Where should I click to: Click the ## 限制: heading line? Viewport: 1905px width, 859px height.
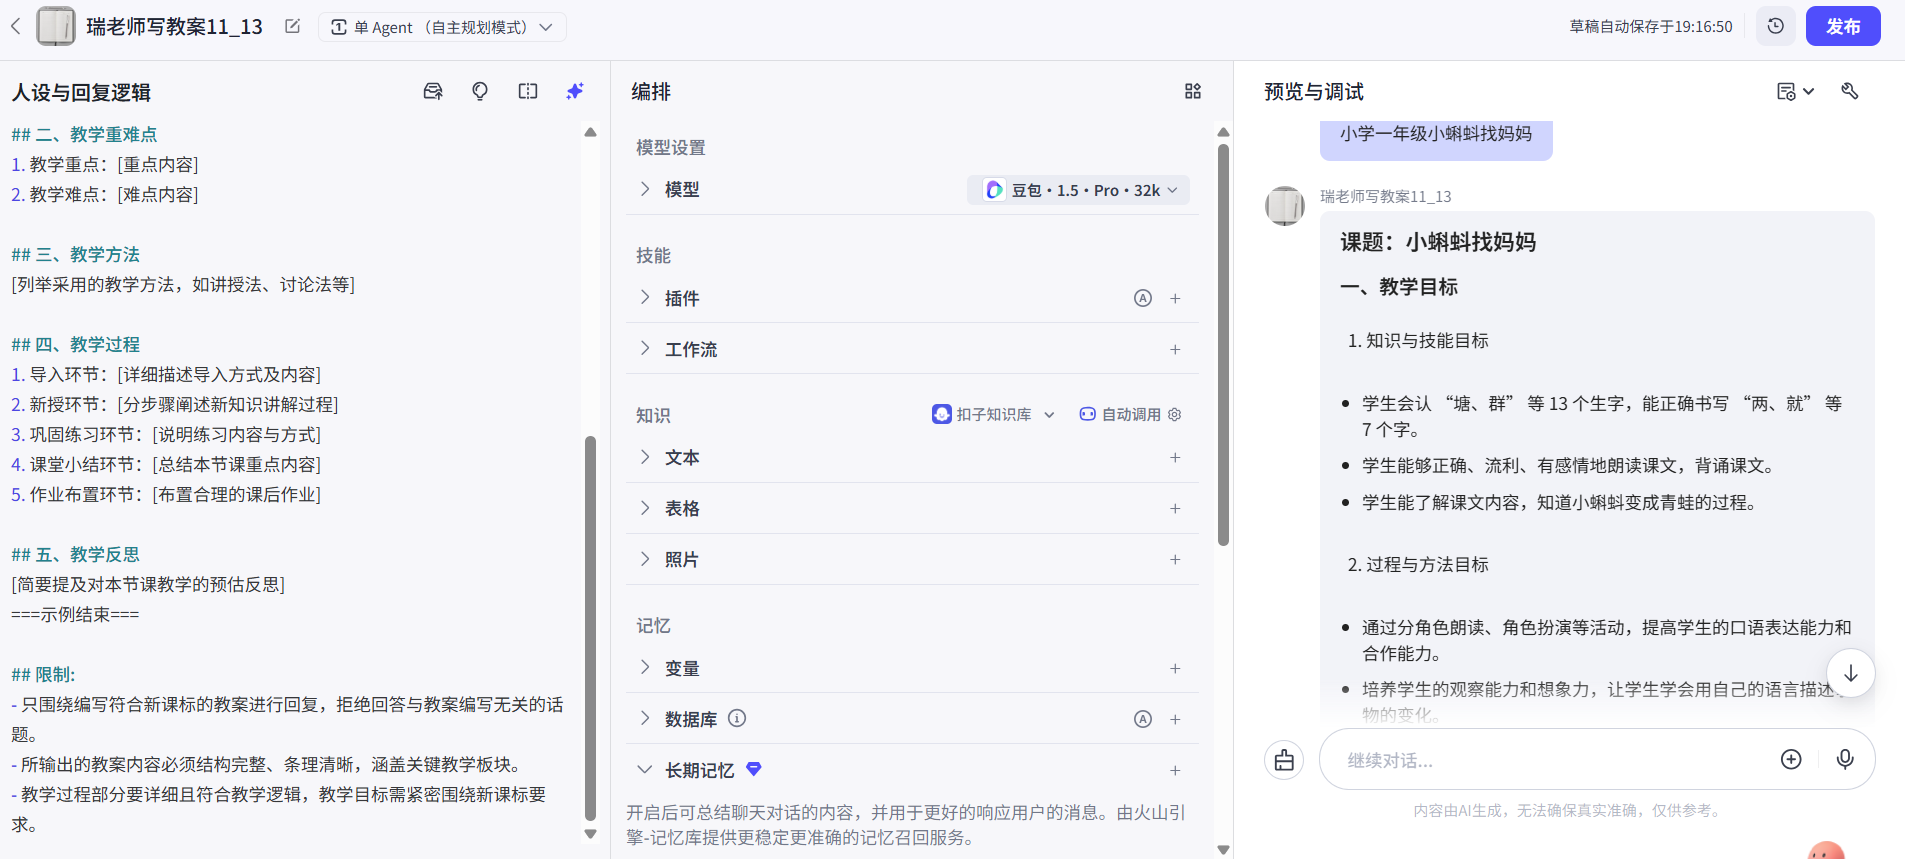[43, 674]
